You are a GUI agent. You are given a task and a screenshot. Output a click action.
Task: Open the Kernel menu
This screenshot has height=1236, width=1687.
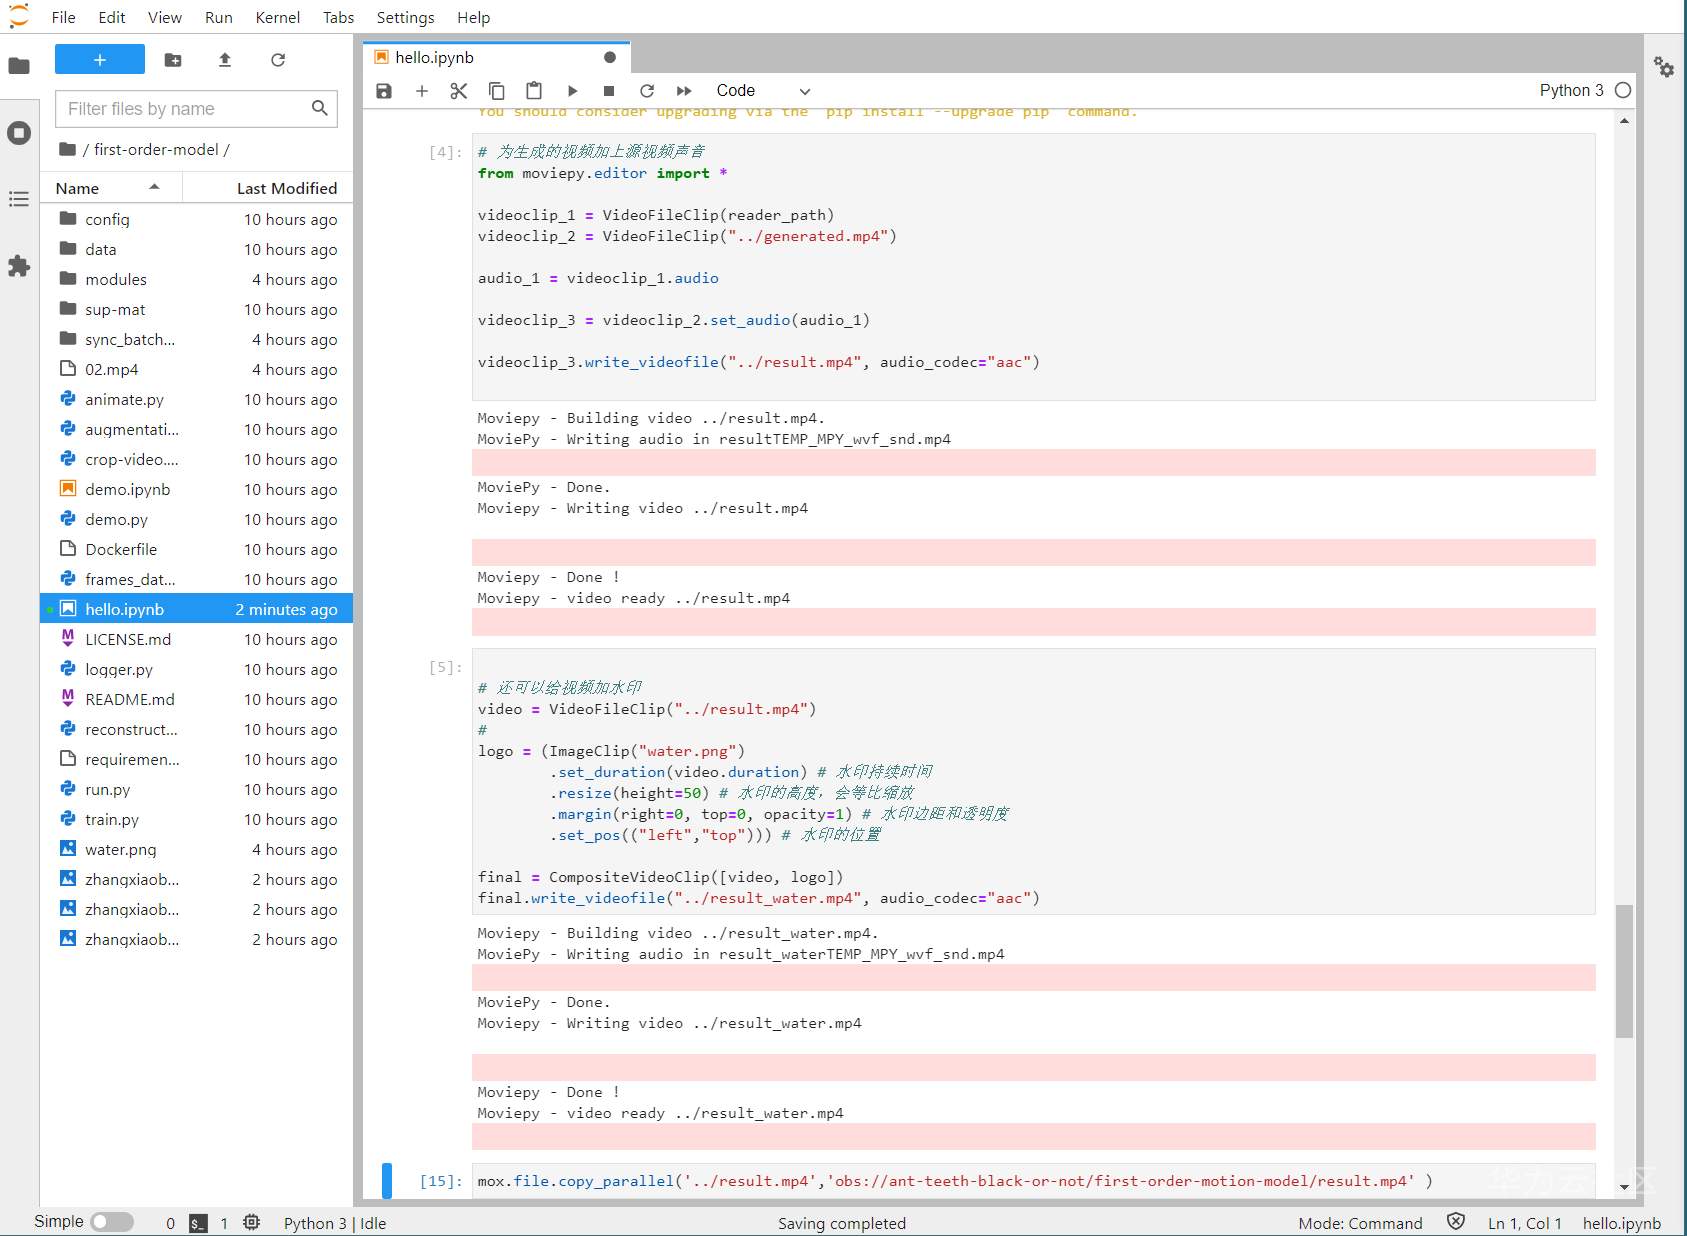pos(277,17)
